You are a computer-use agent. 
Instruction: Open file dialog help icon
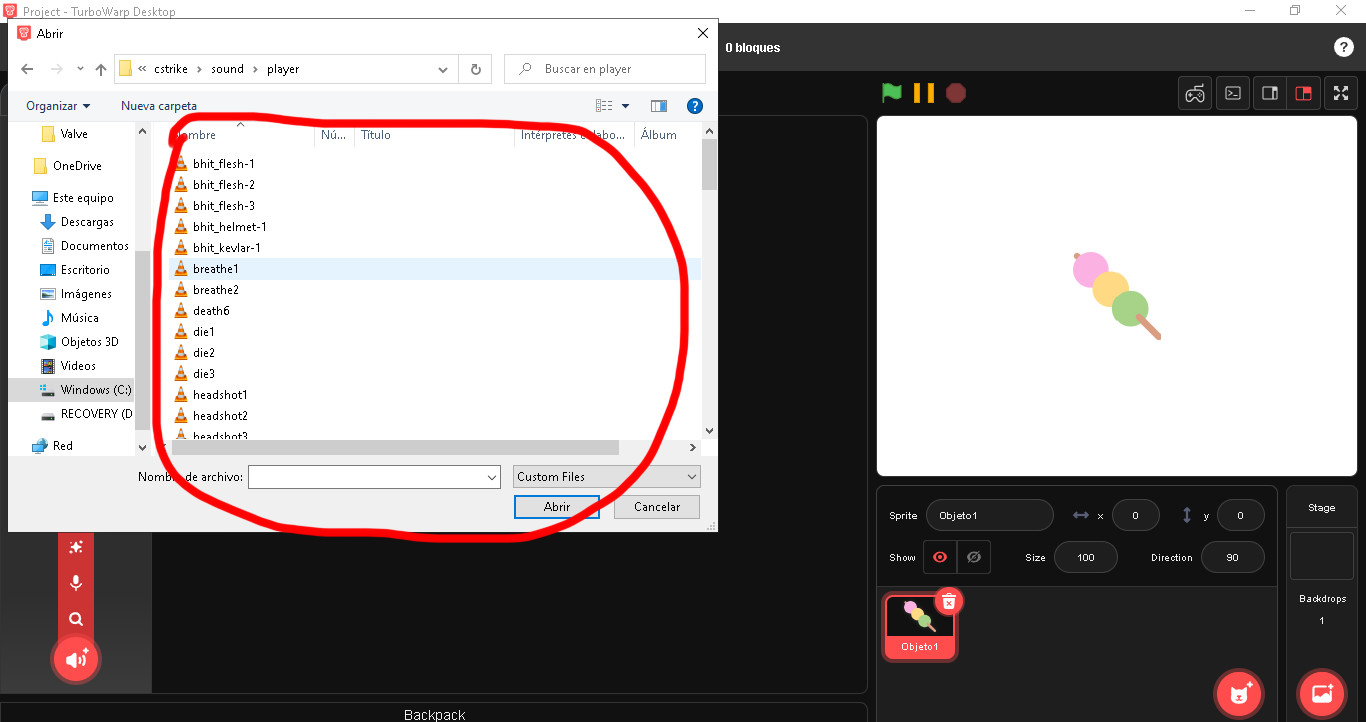[x=695, y=106]
